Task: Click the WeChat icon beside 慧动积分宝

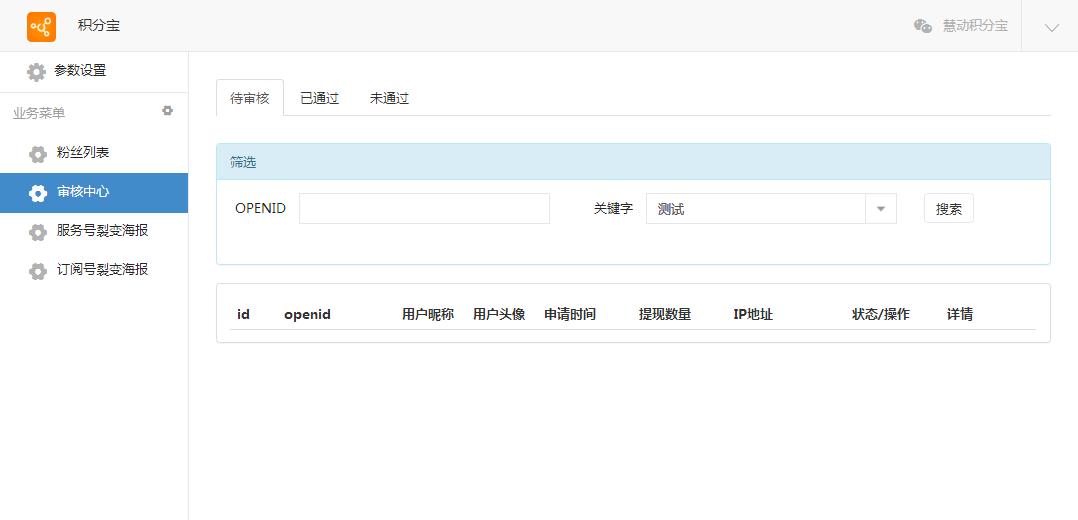Action: 923,26
